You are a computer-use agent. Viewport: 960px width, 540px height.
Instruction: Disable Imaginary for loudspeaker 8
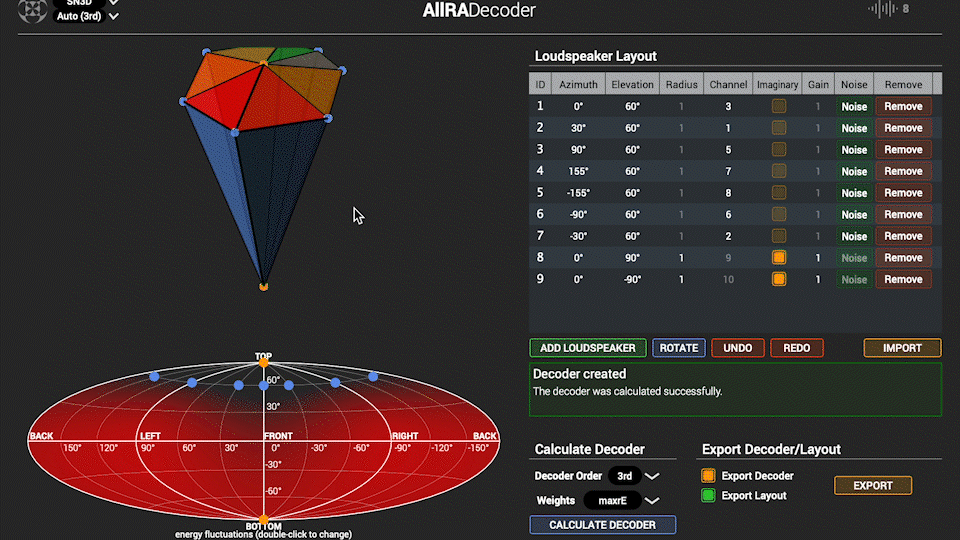779,258
